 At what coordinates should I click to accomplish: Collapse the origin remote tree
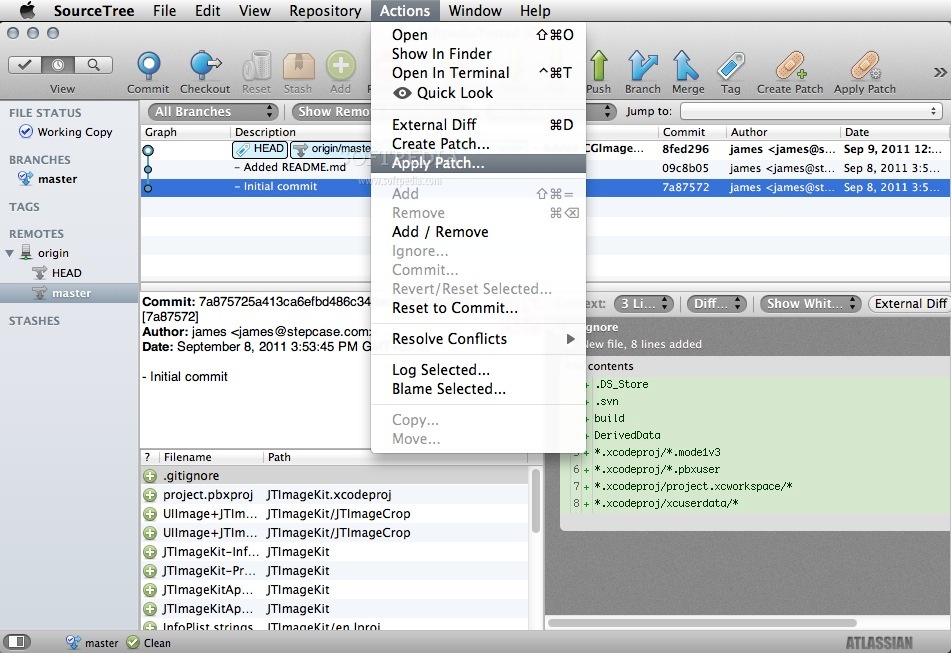(10, 253)
